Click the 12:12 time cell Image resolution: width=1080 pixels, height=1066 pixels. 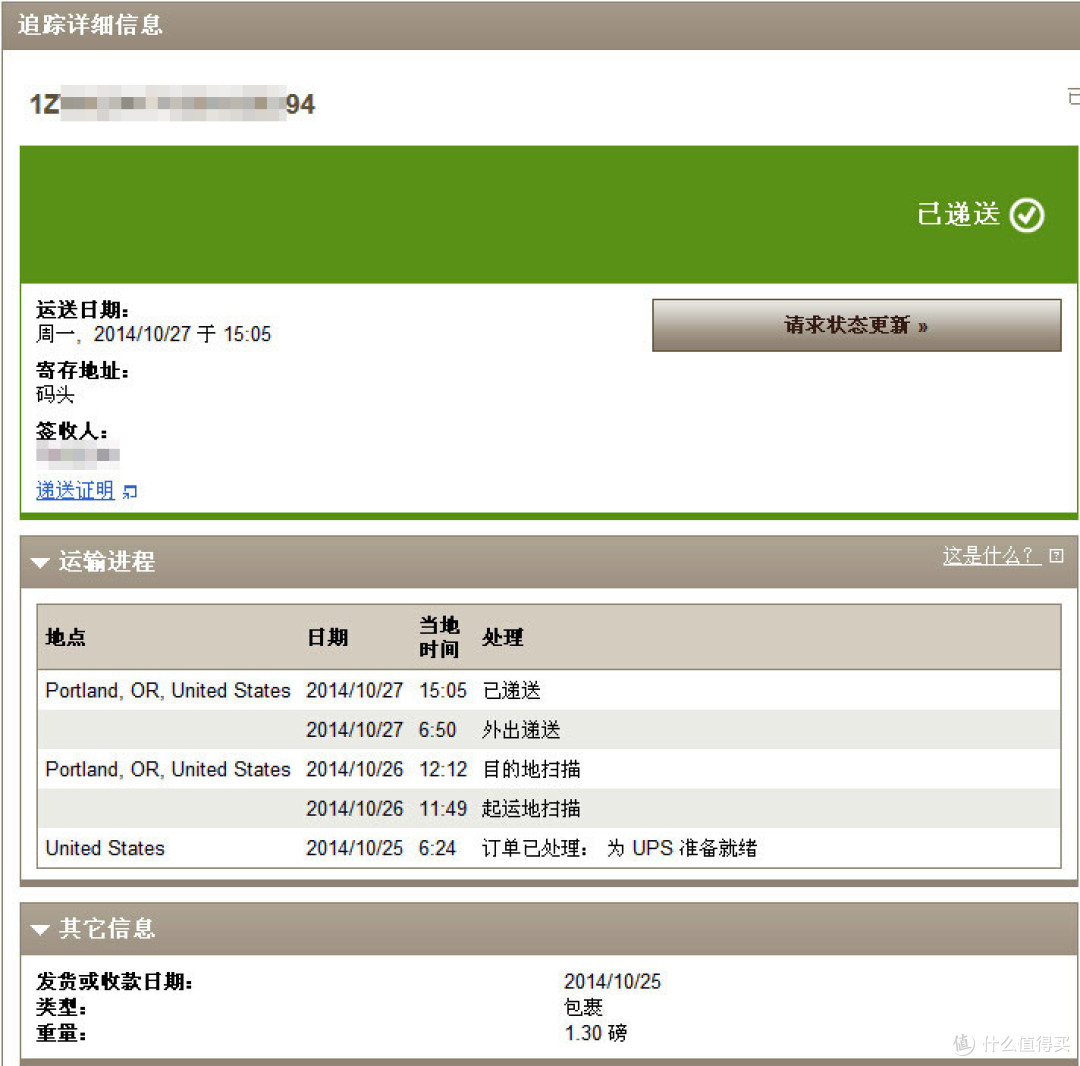(443, 769)
